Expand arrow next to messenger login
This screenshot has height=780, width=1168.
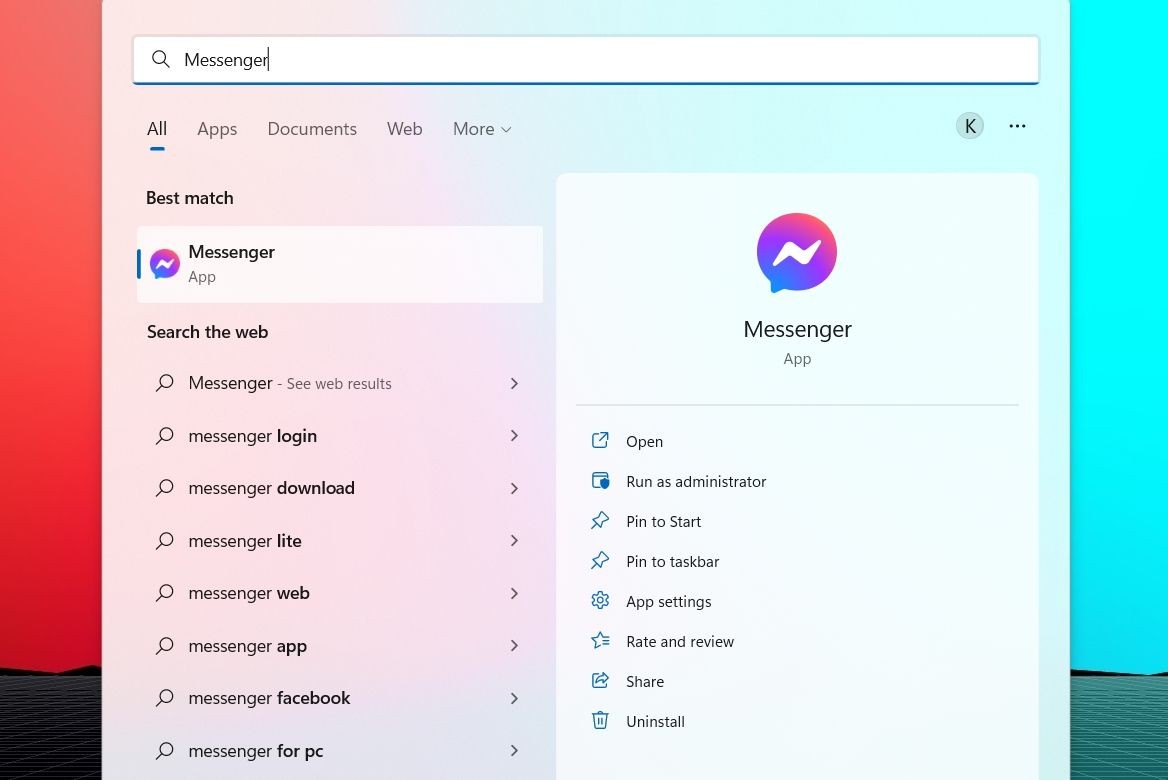point(514,435)
